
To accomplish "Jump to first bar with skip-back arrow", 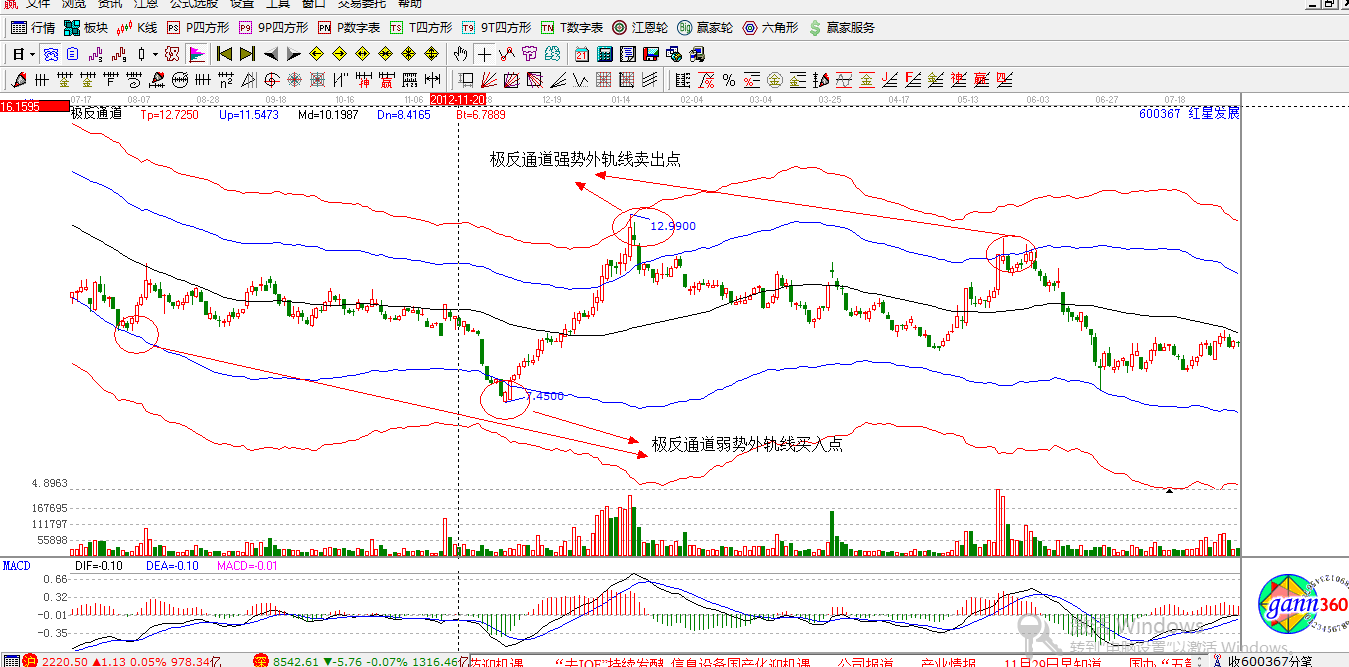I will [x=224, y=54].
